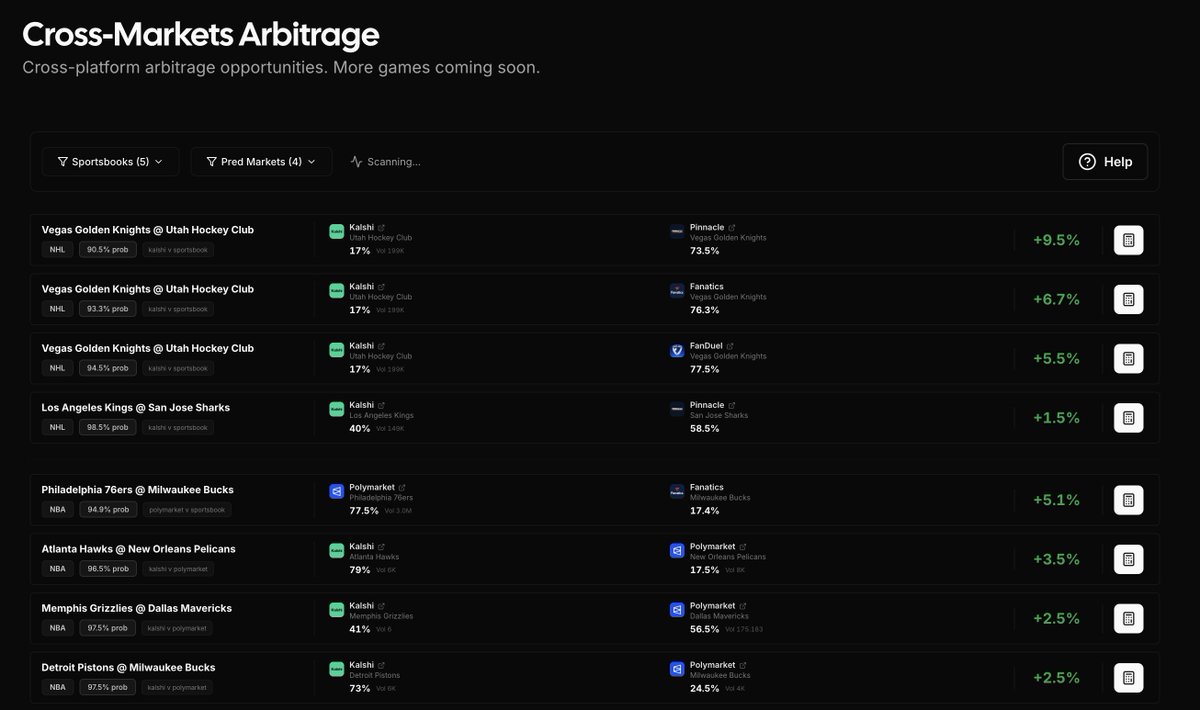Click Kalshi logo beside Memphis Grizzlies
The width and height of the screenshot is (1200, 710).
[336, 610]
